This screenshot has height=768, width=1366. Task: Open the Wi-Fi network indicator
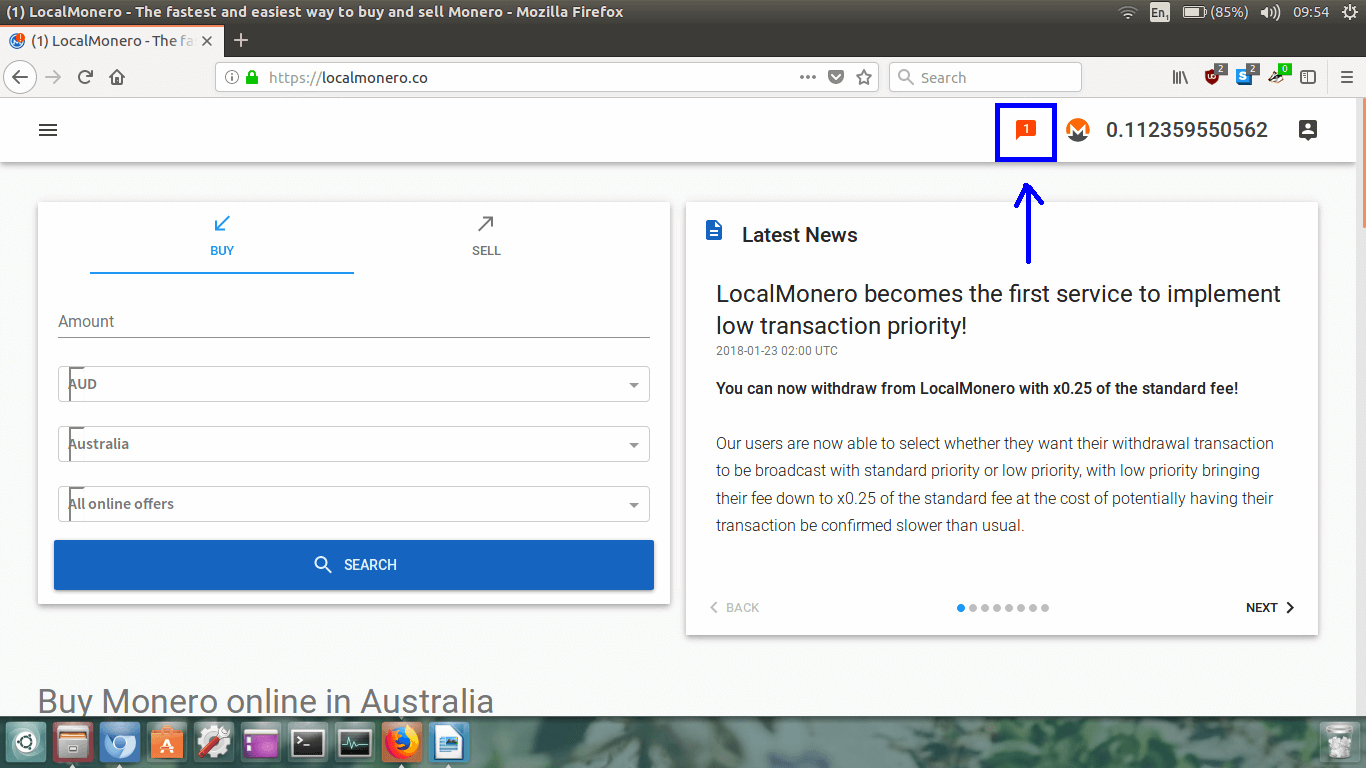pos(1128,12)
